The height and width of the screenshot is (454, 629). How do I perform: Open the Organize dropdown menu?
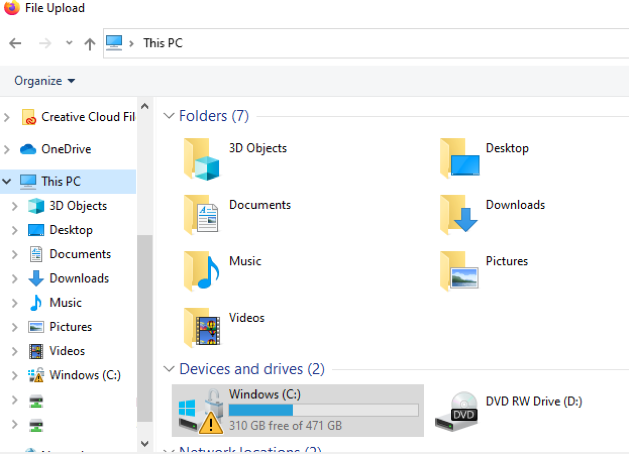(x=44, y=80)
